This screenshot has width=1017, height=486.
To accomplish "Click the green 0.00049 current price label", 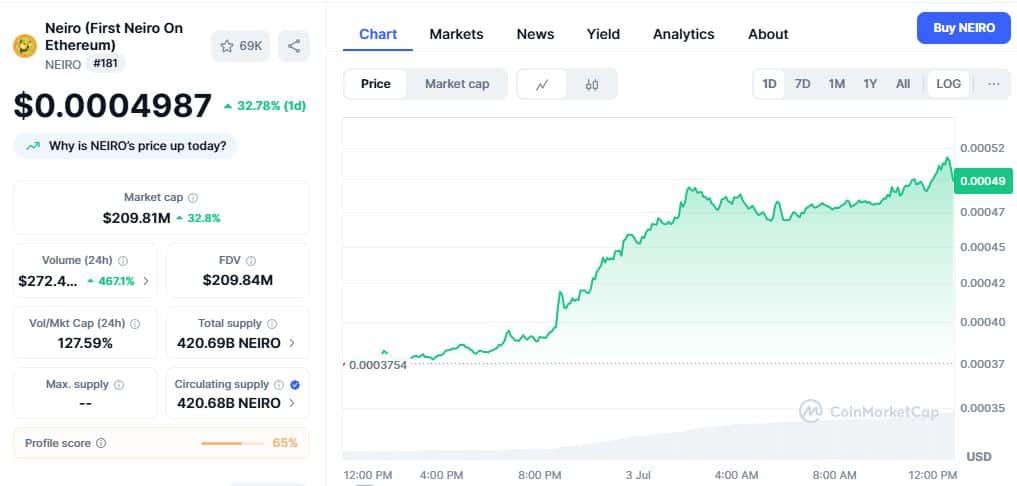I will [x=982, y=181].
